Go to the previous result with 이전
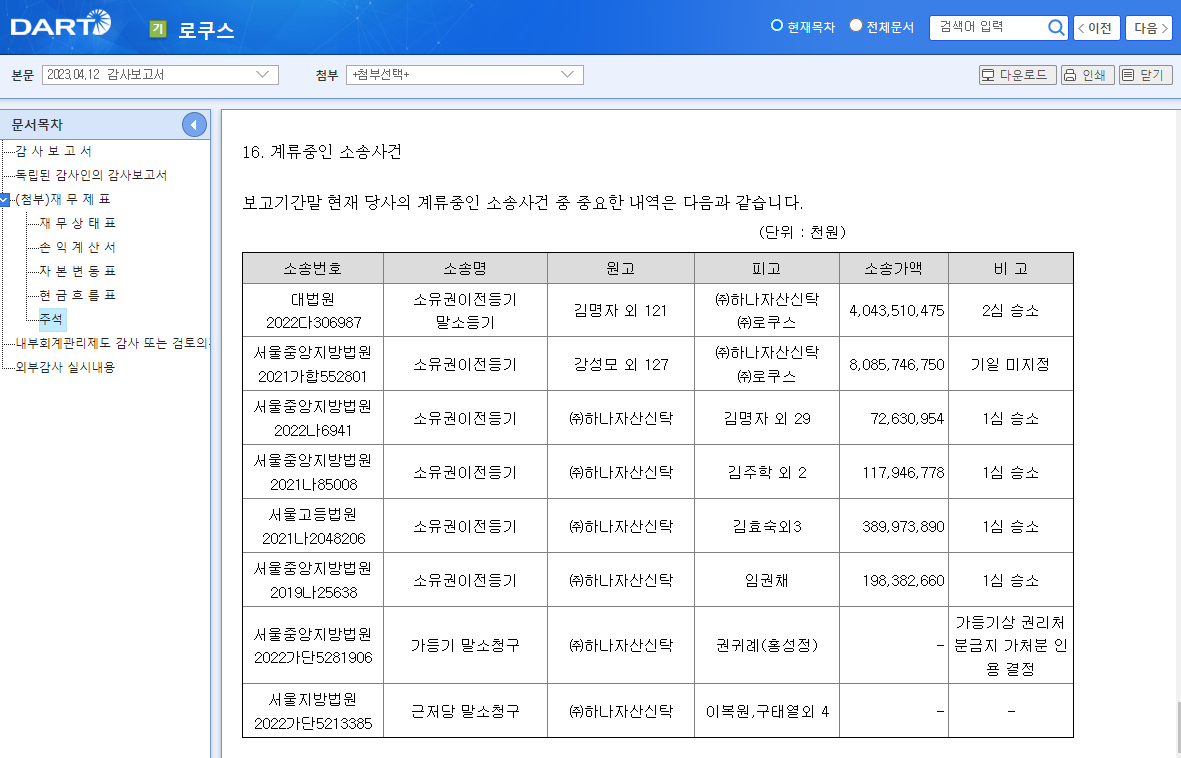The image size is (1181, 758). tap(1096, 28)
